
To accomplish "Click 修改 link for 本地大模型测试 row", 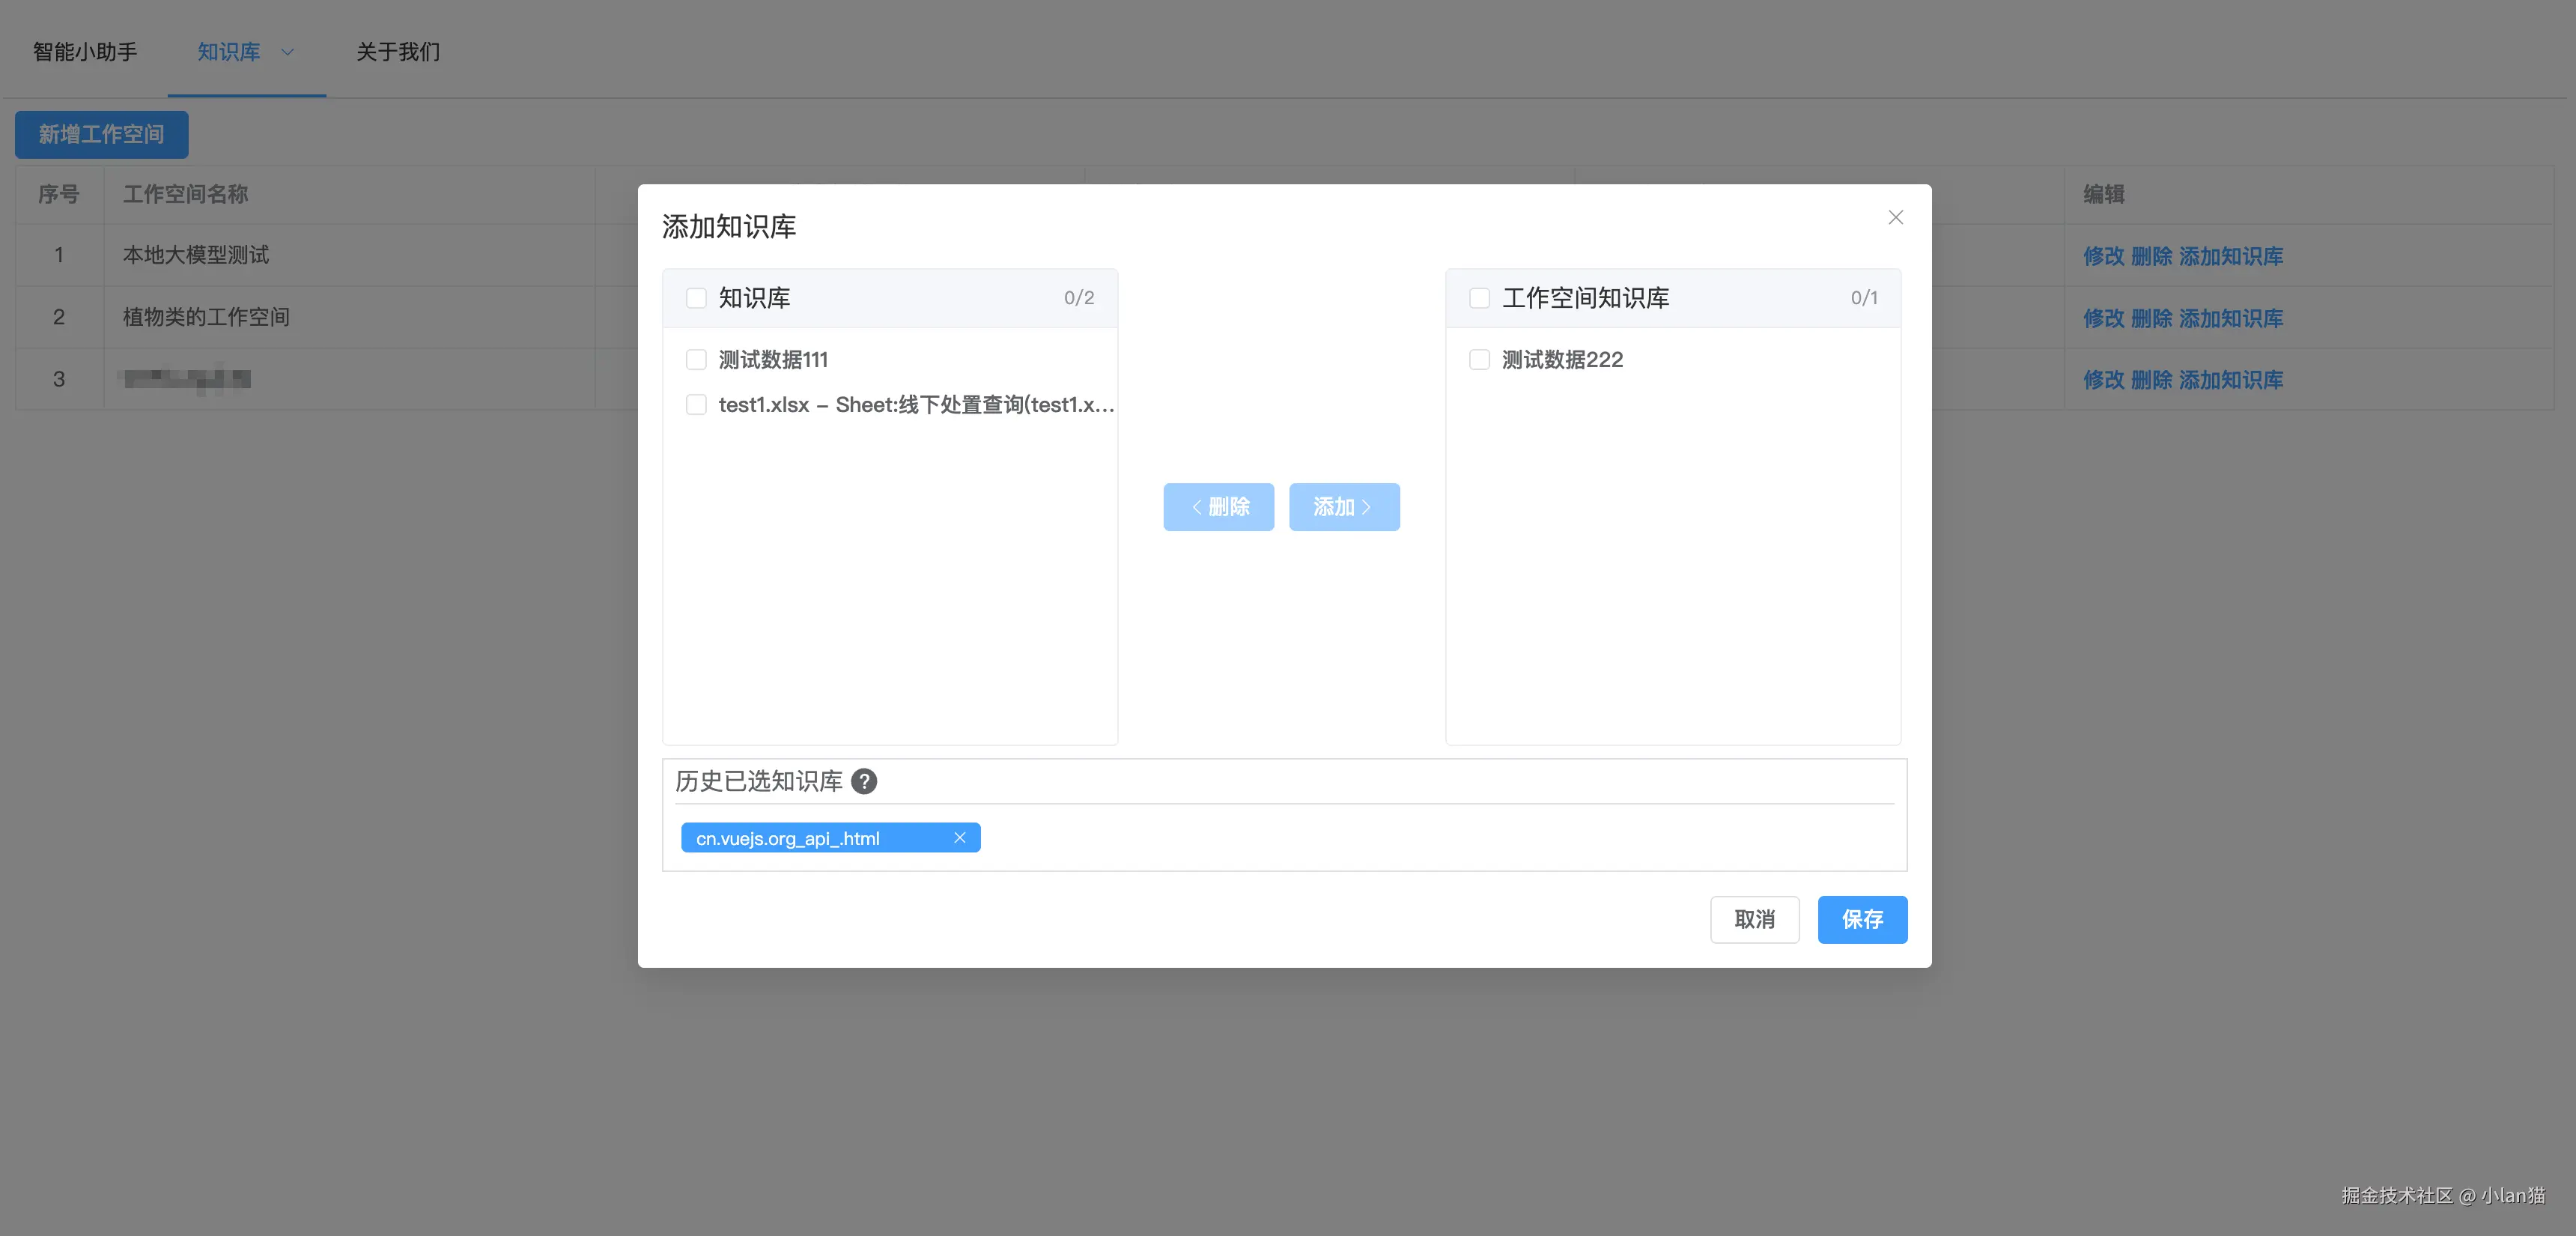I will 2103,256.
